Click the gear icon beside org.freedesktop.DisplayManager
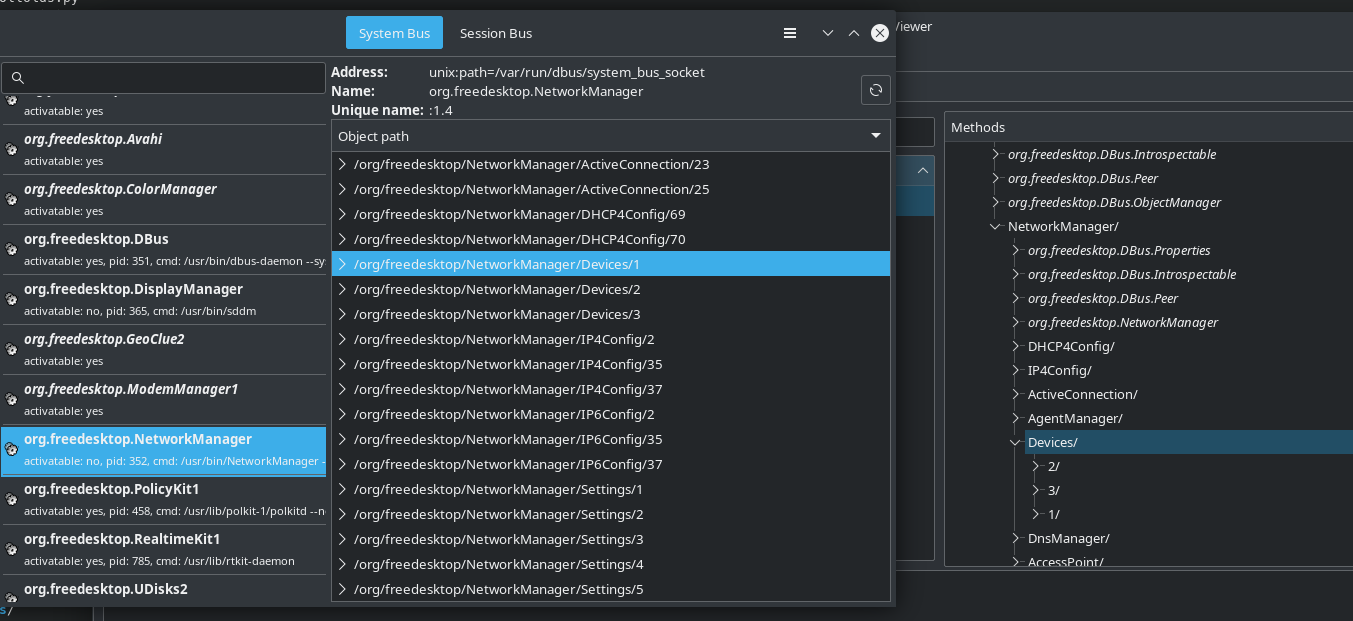The image size is (1353, 621). (x=11, y=299)
